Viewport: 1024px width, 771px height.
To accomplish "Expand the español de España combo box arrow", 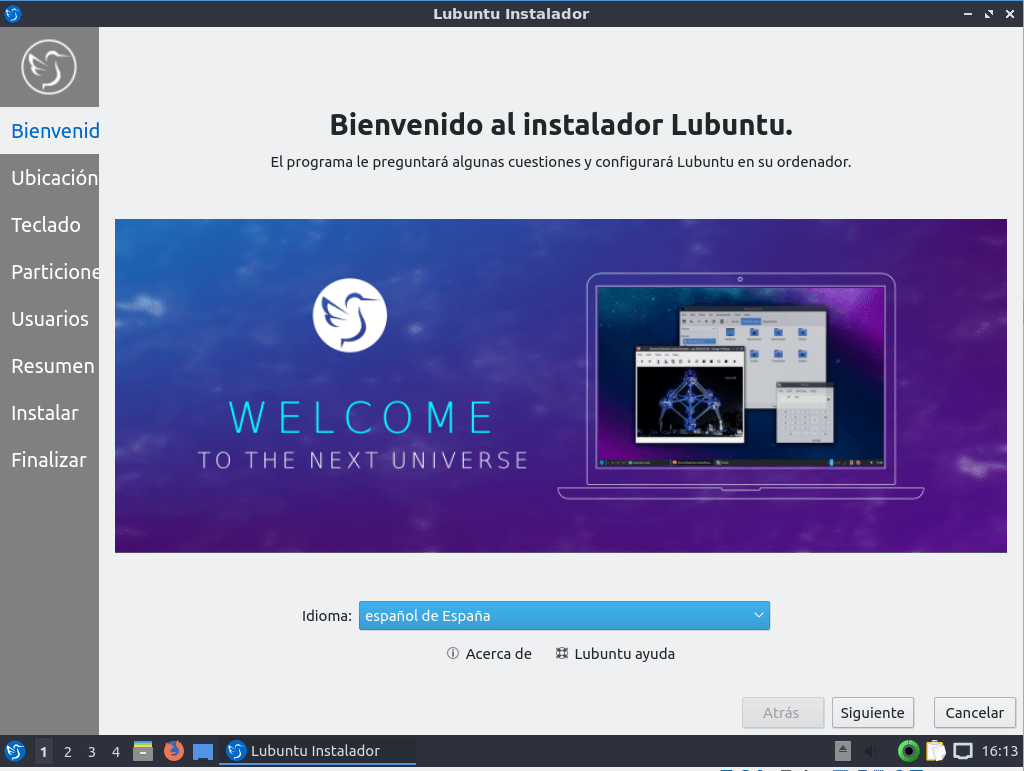I will click(x=757, y=615).
